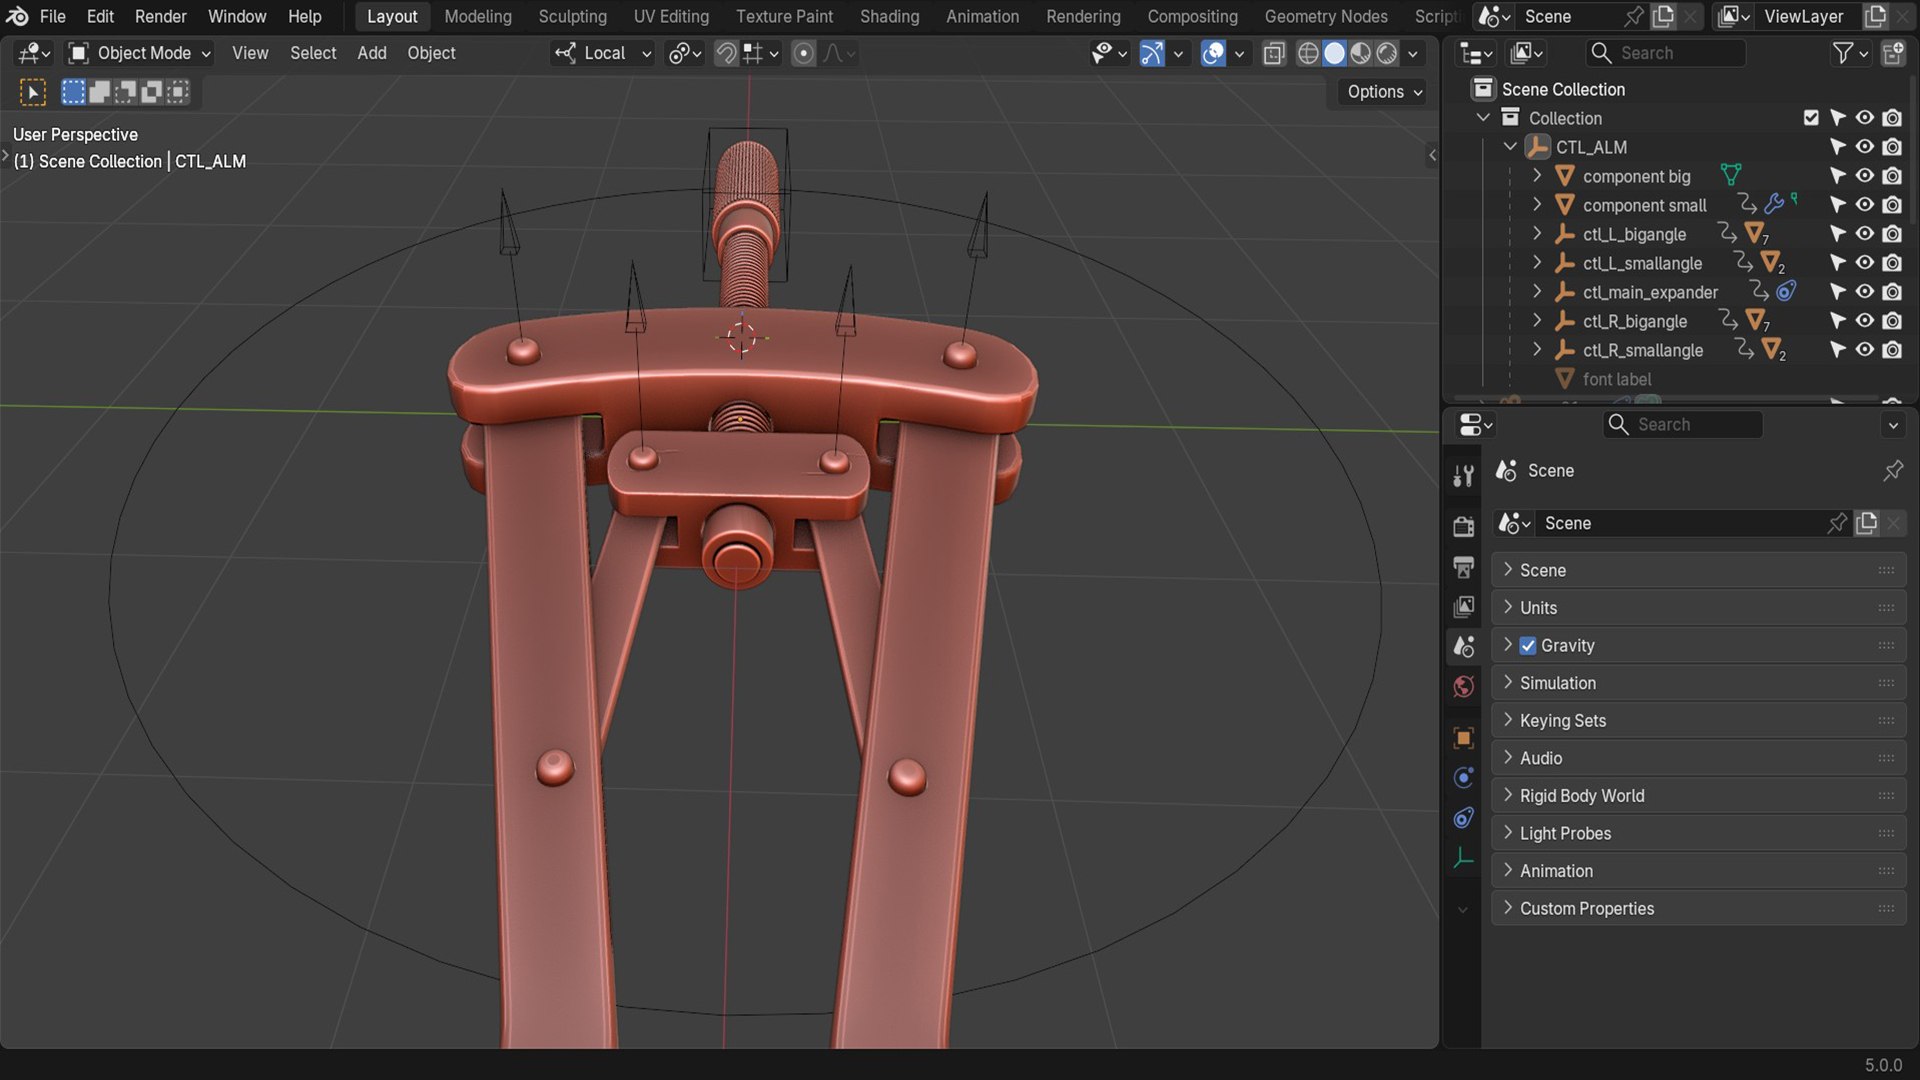
Task: Add a new collection in outliner
Action: pyautogui.click(x=1893, y=53)
